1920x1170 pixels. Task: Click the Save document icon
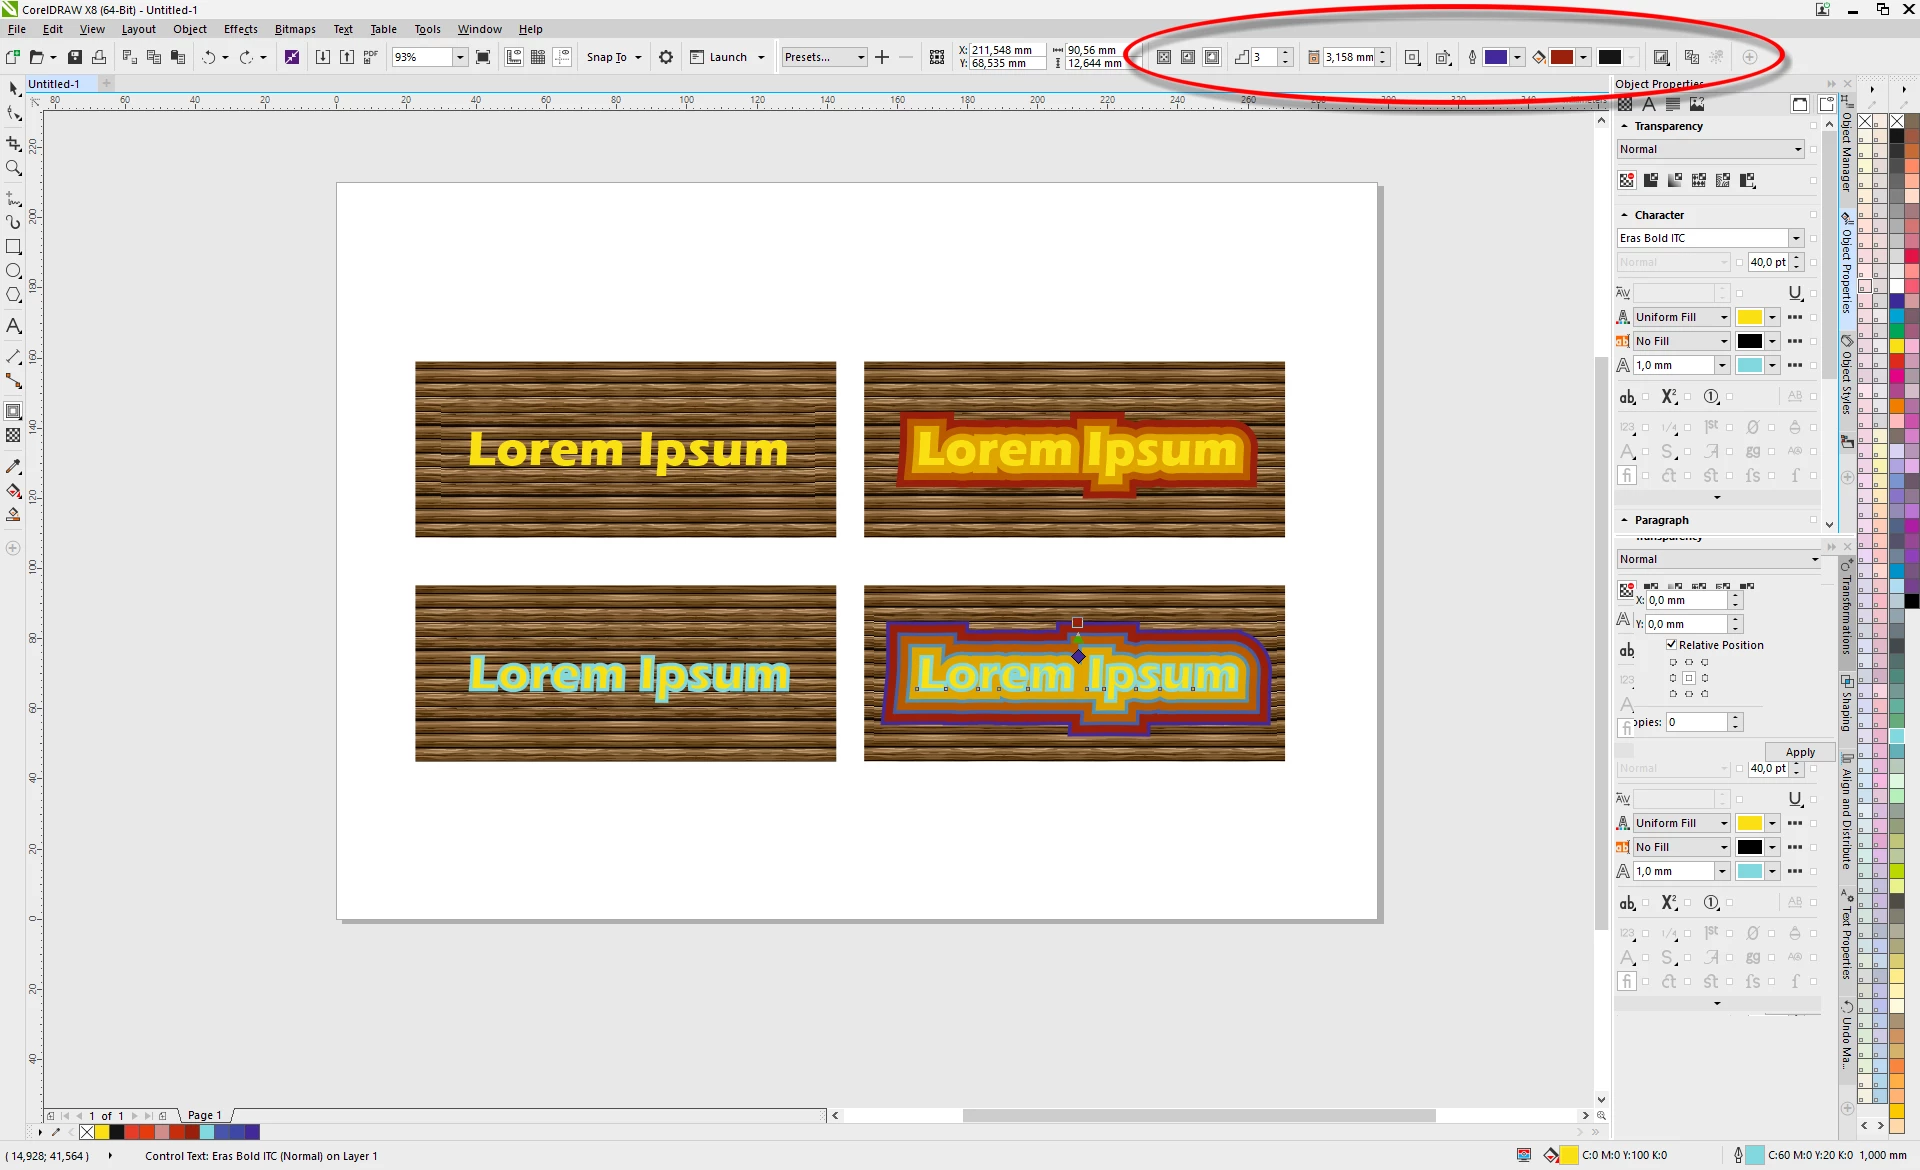coord(75,57)
